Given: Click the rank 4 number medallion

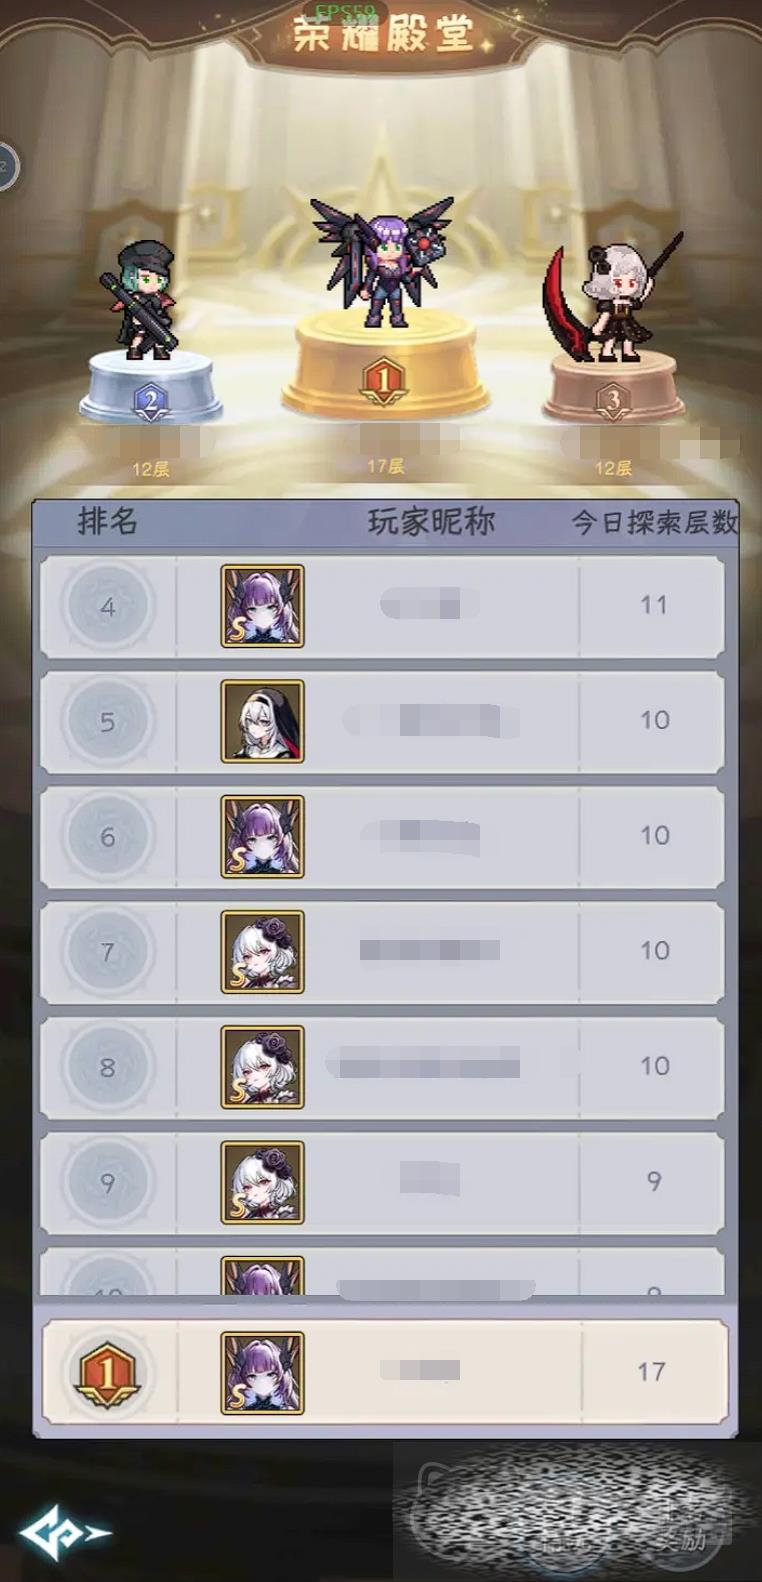Looking at the screenshot, I should click(108, 606).
